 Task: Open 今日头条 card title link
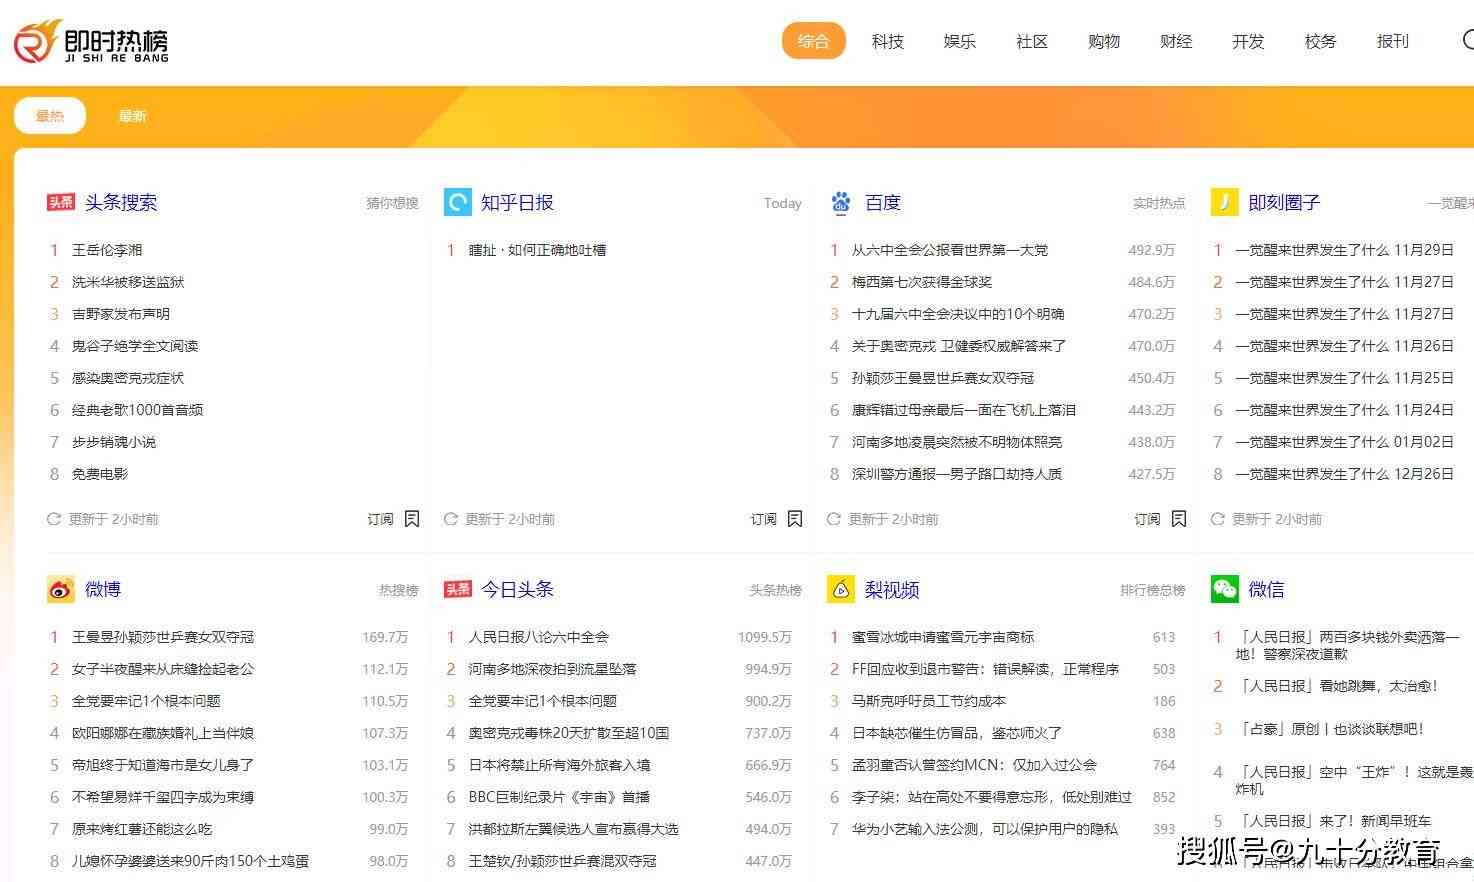pyautogui.click(x=517, y=589)
